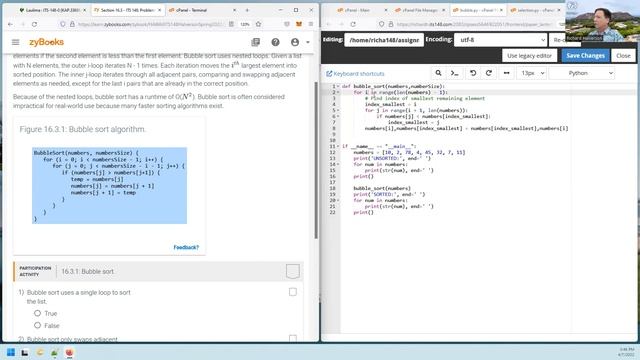
Task: Switch to the cPanel - Main tab
Action: click(359, 10)
